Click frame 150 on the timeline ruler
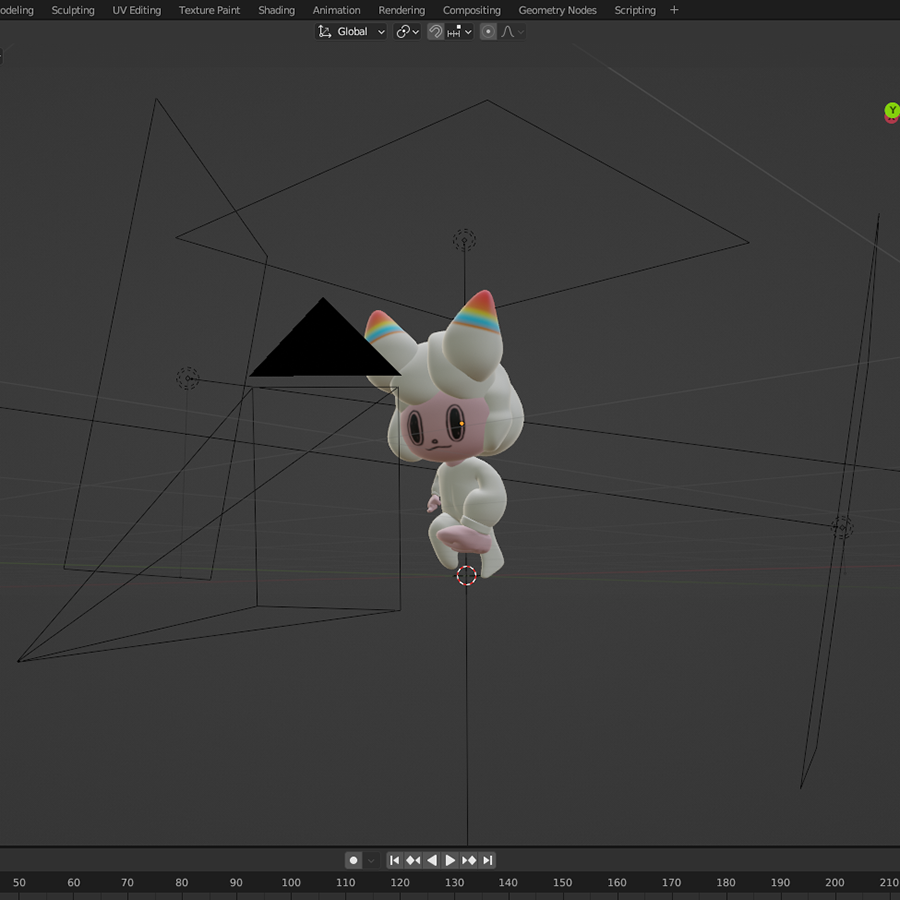 pyautogui.click(x=562, y=882)
